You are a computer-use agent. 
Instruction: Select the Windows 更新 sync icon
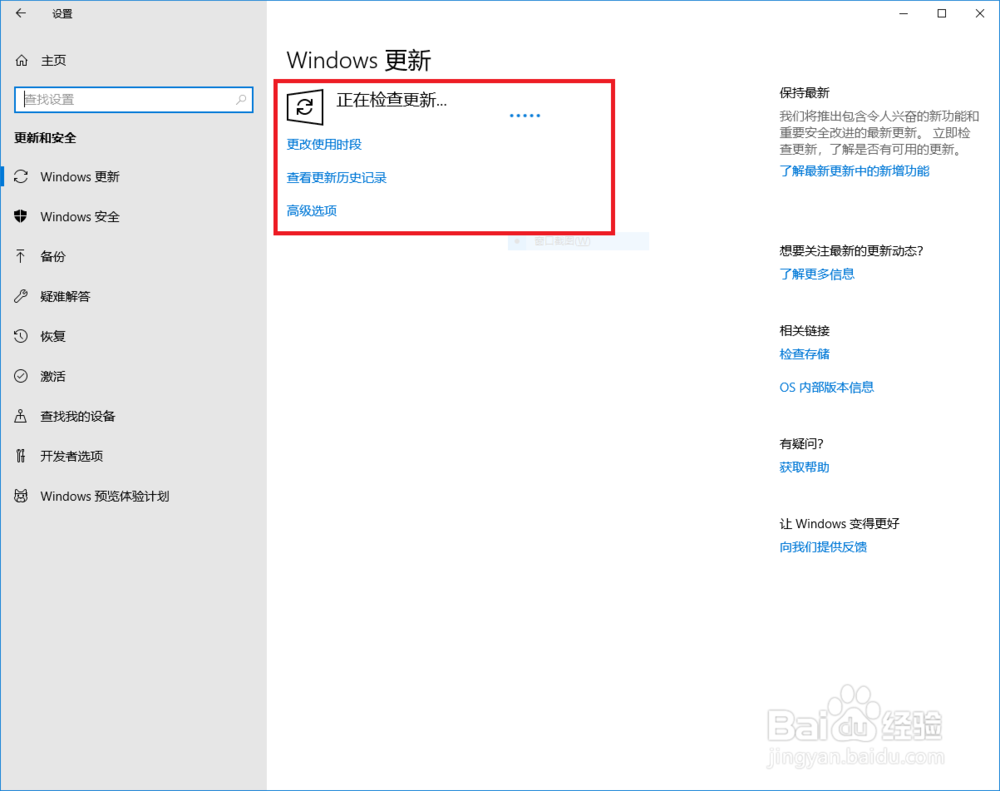pos(21,176)
